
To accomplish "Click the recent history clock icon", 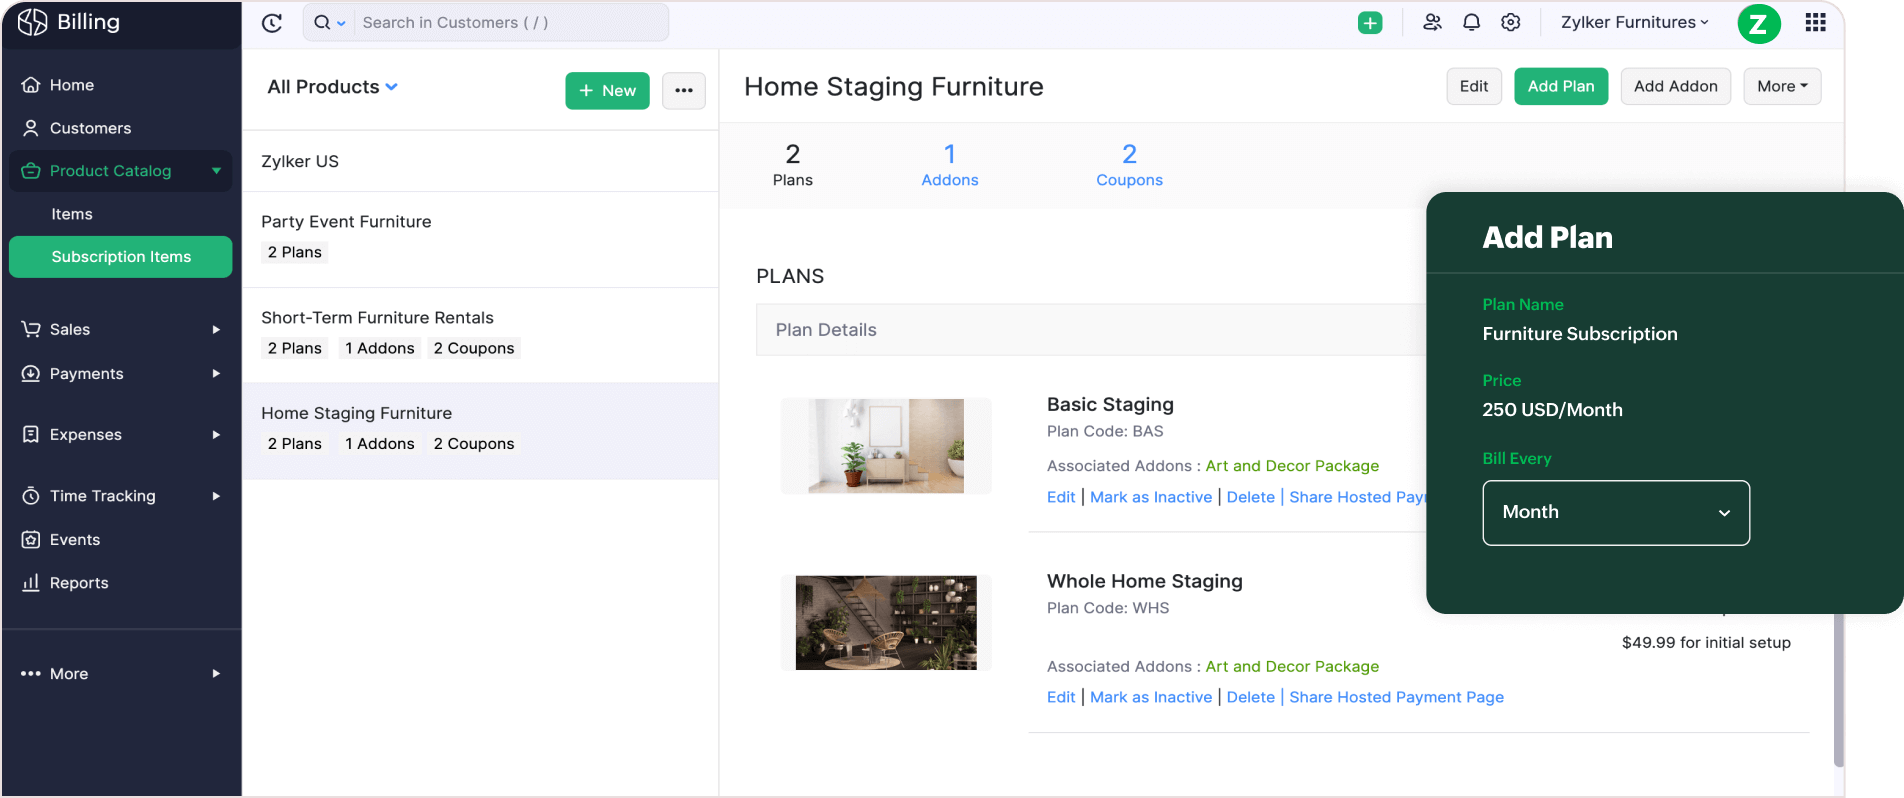I will (x=272, y=23).
